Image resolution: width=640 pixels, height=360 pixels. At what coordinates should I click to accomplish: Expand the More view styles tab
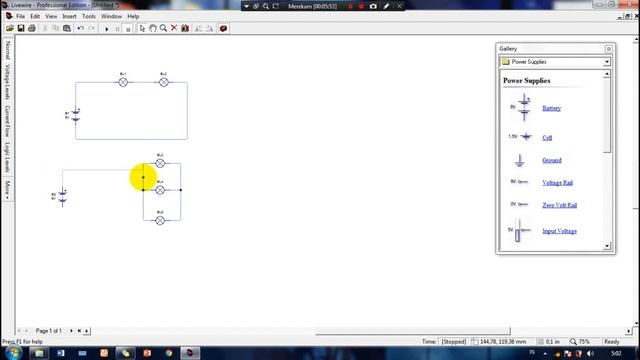(7, 190)
